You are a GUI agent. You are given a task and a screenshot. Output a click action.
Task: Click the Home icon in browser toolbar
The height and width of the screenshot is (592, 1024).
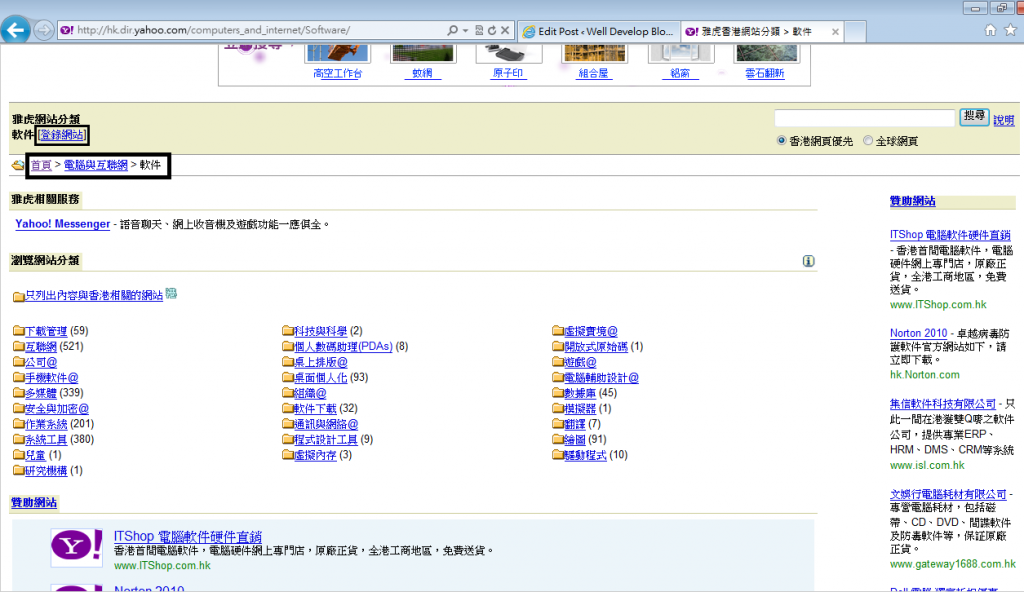pos(990,30)
